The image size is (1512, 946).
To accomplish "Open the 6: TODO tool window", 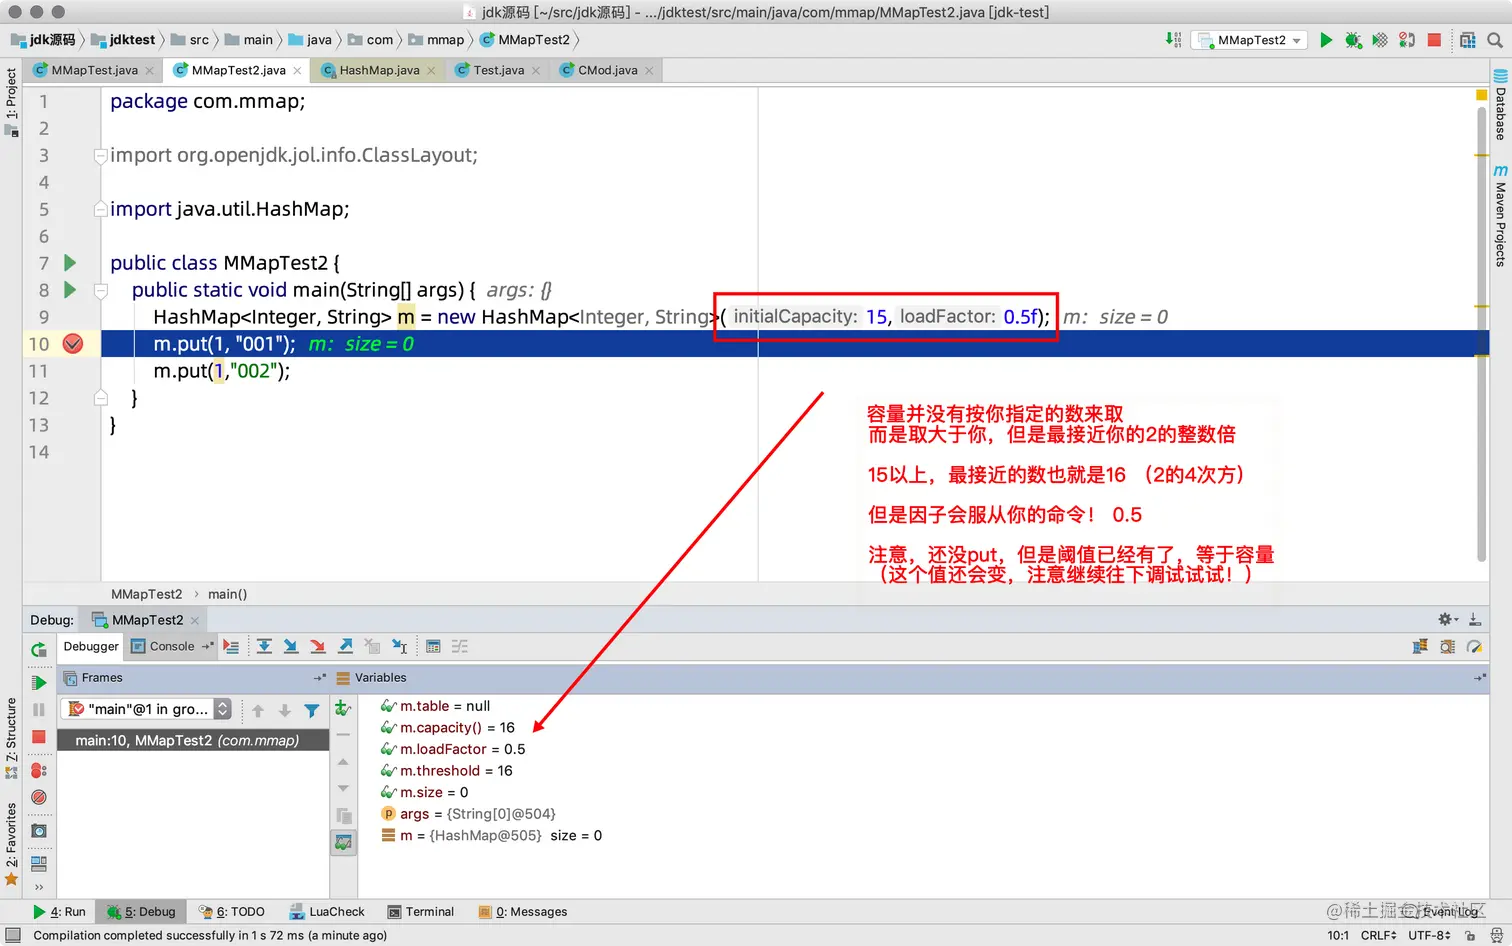I will pos(232,912).
